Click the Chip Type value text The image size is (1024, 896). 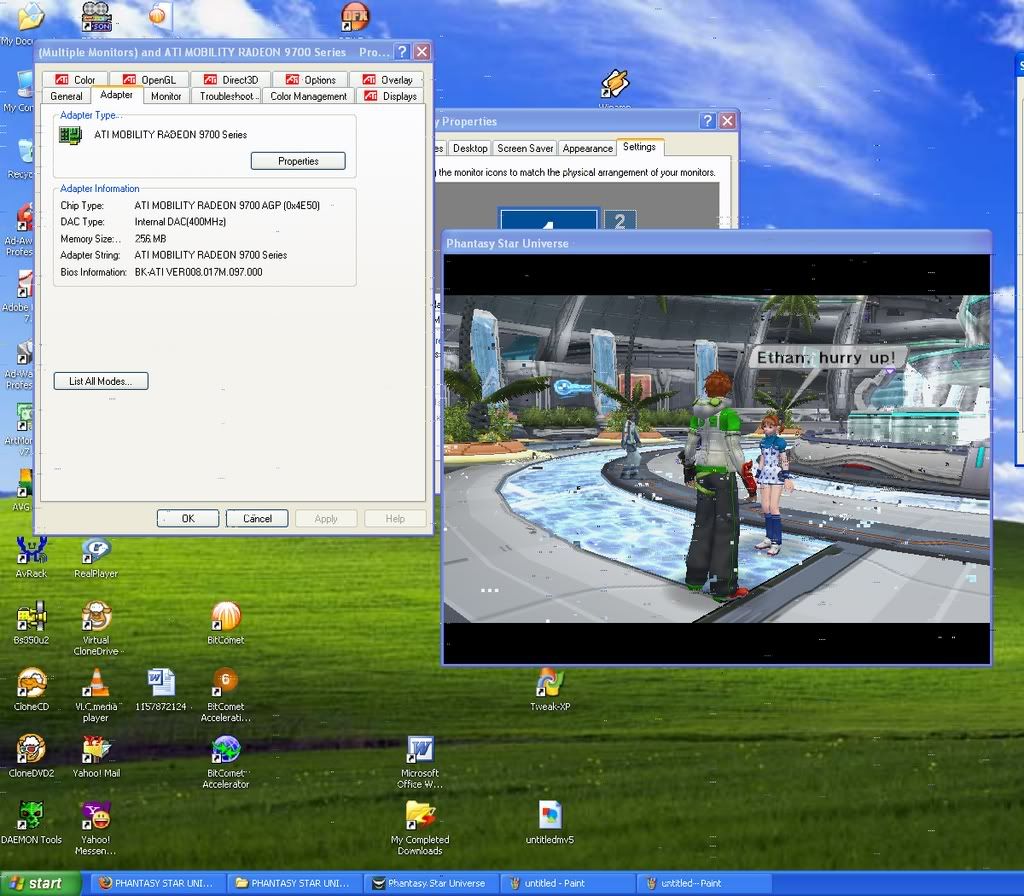[227, 206]
